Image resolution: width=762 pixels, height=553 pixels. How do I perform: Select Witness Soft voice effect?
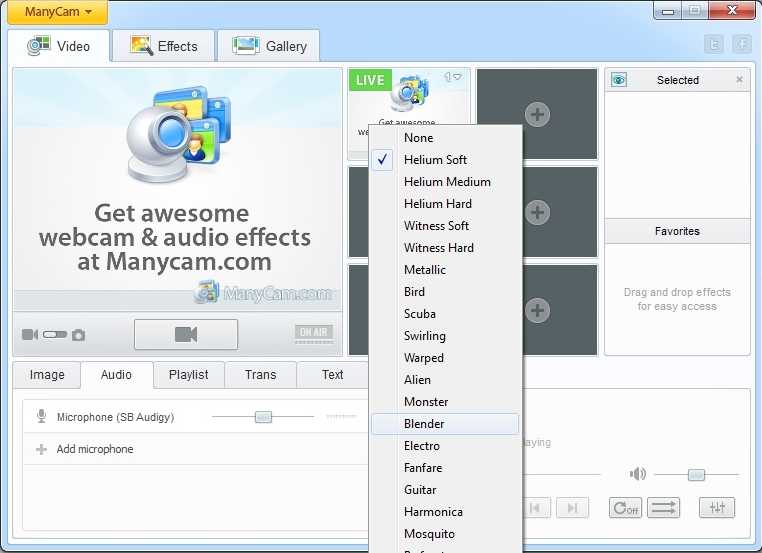point(445,225)
